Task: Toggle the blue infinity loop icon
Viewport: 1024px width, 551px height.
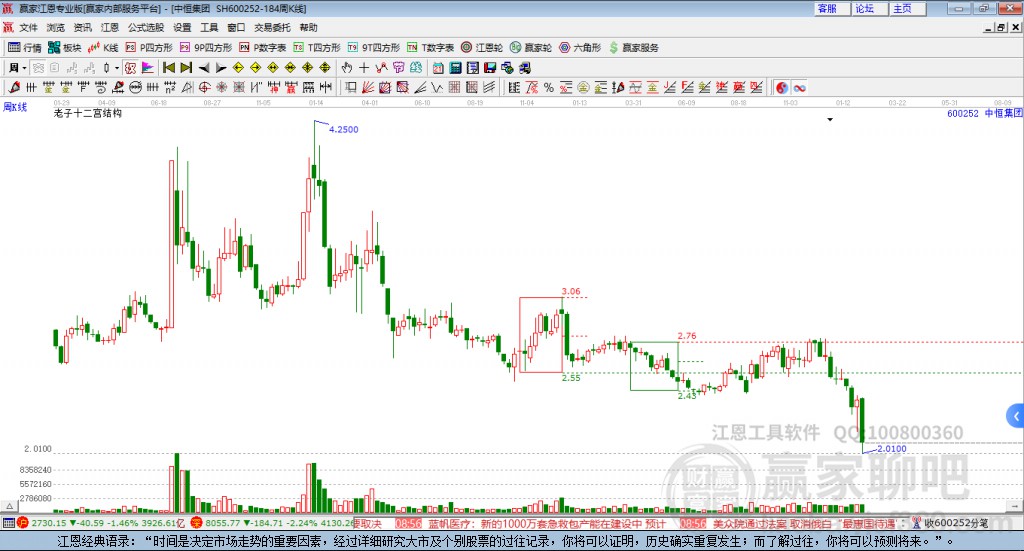Action: 799,87
